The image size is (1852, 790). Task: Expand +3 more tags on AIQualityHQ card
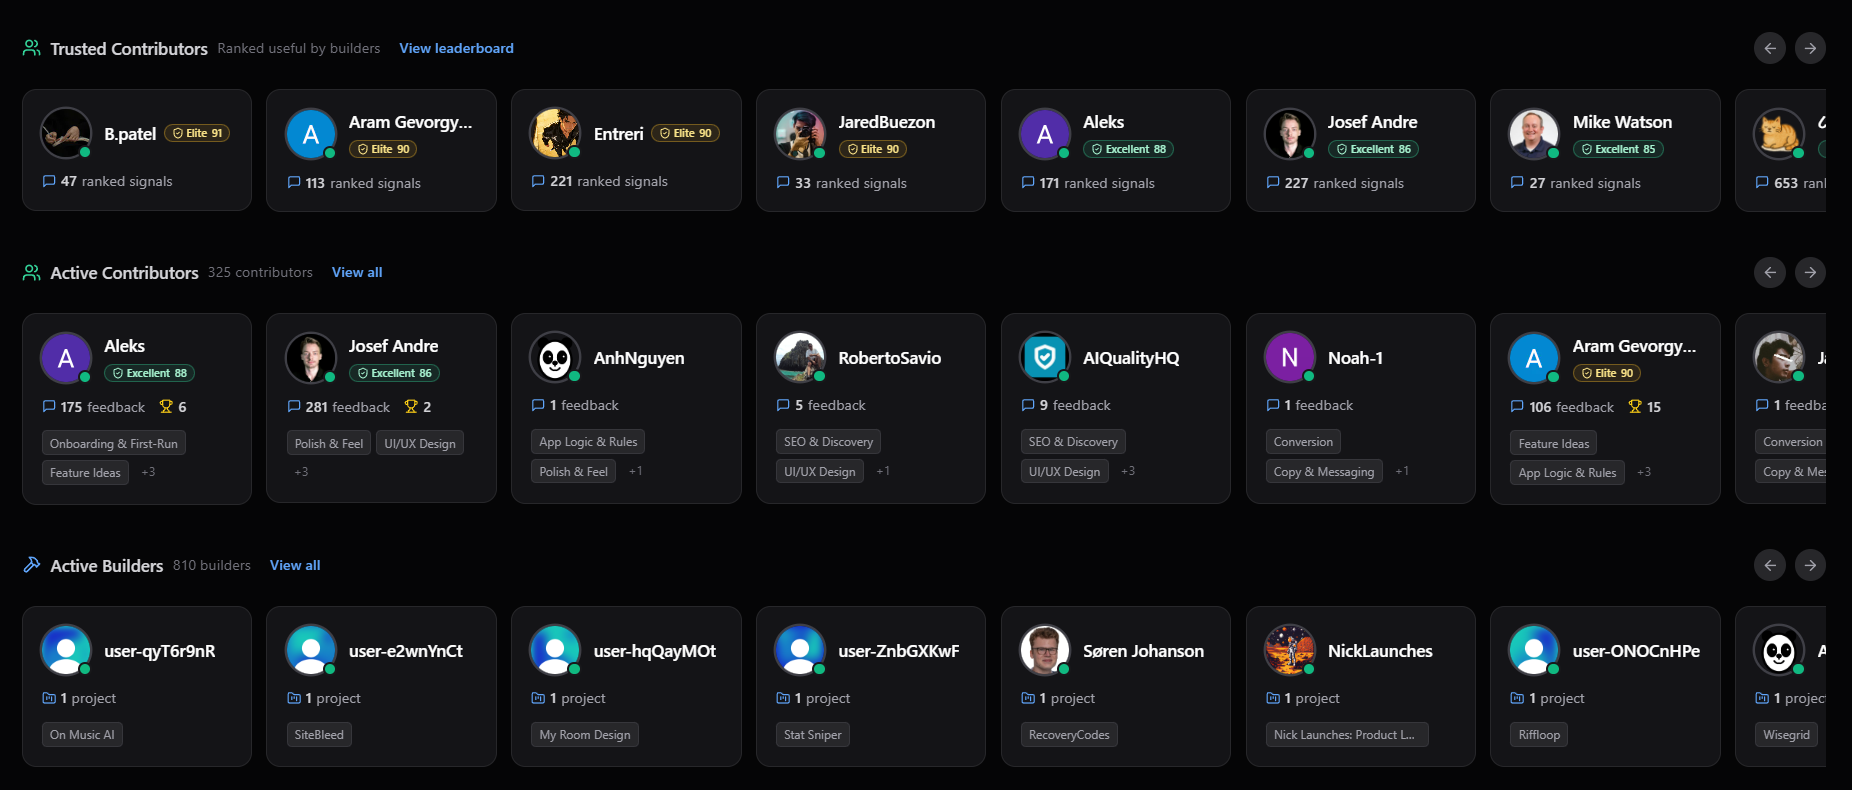coord(1127,471)
